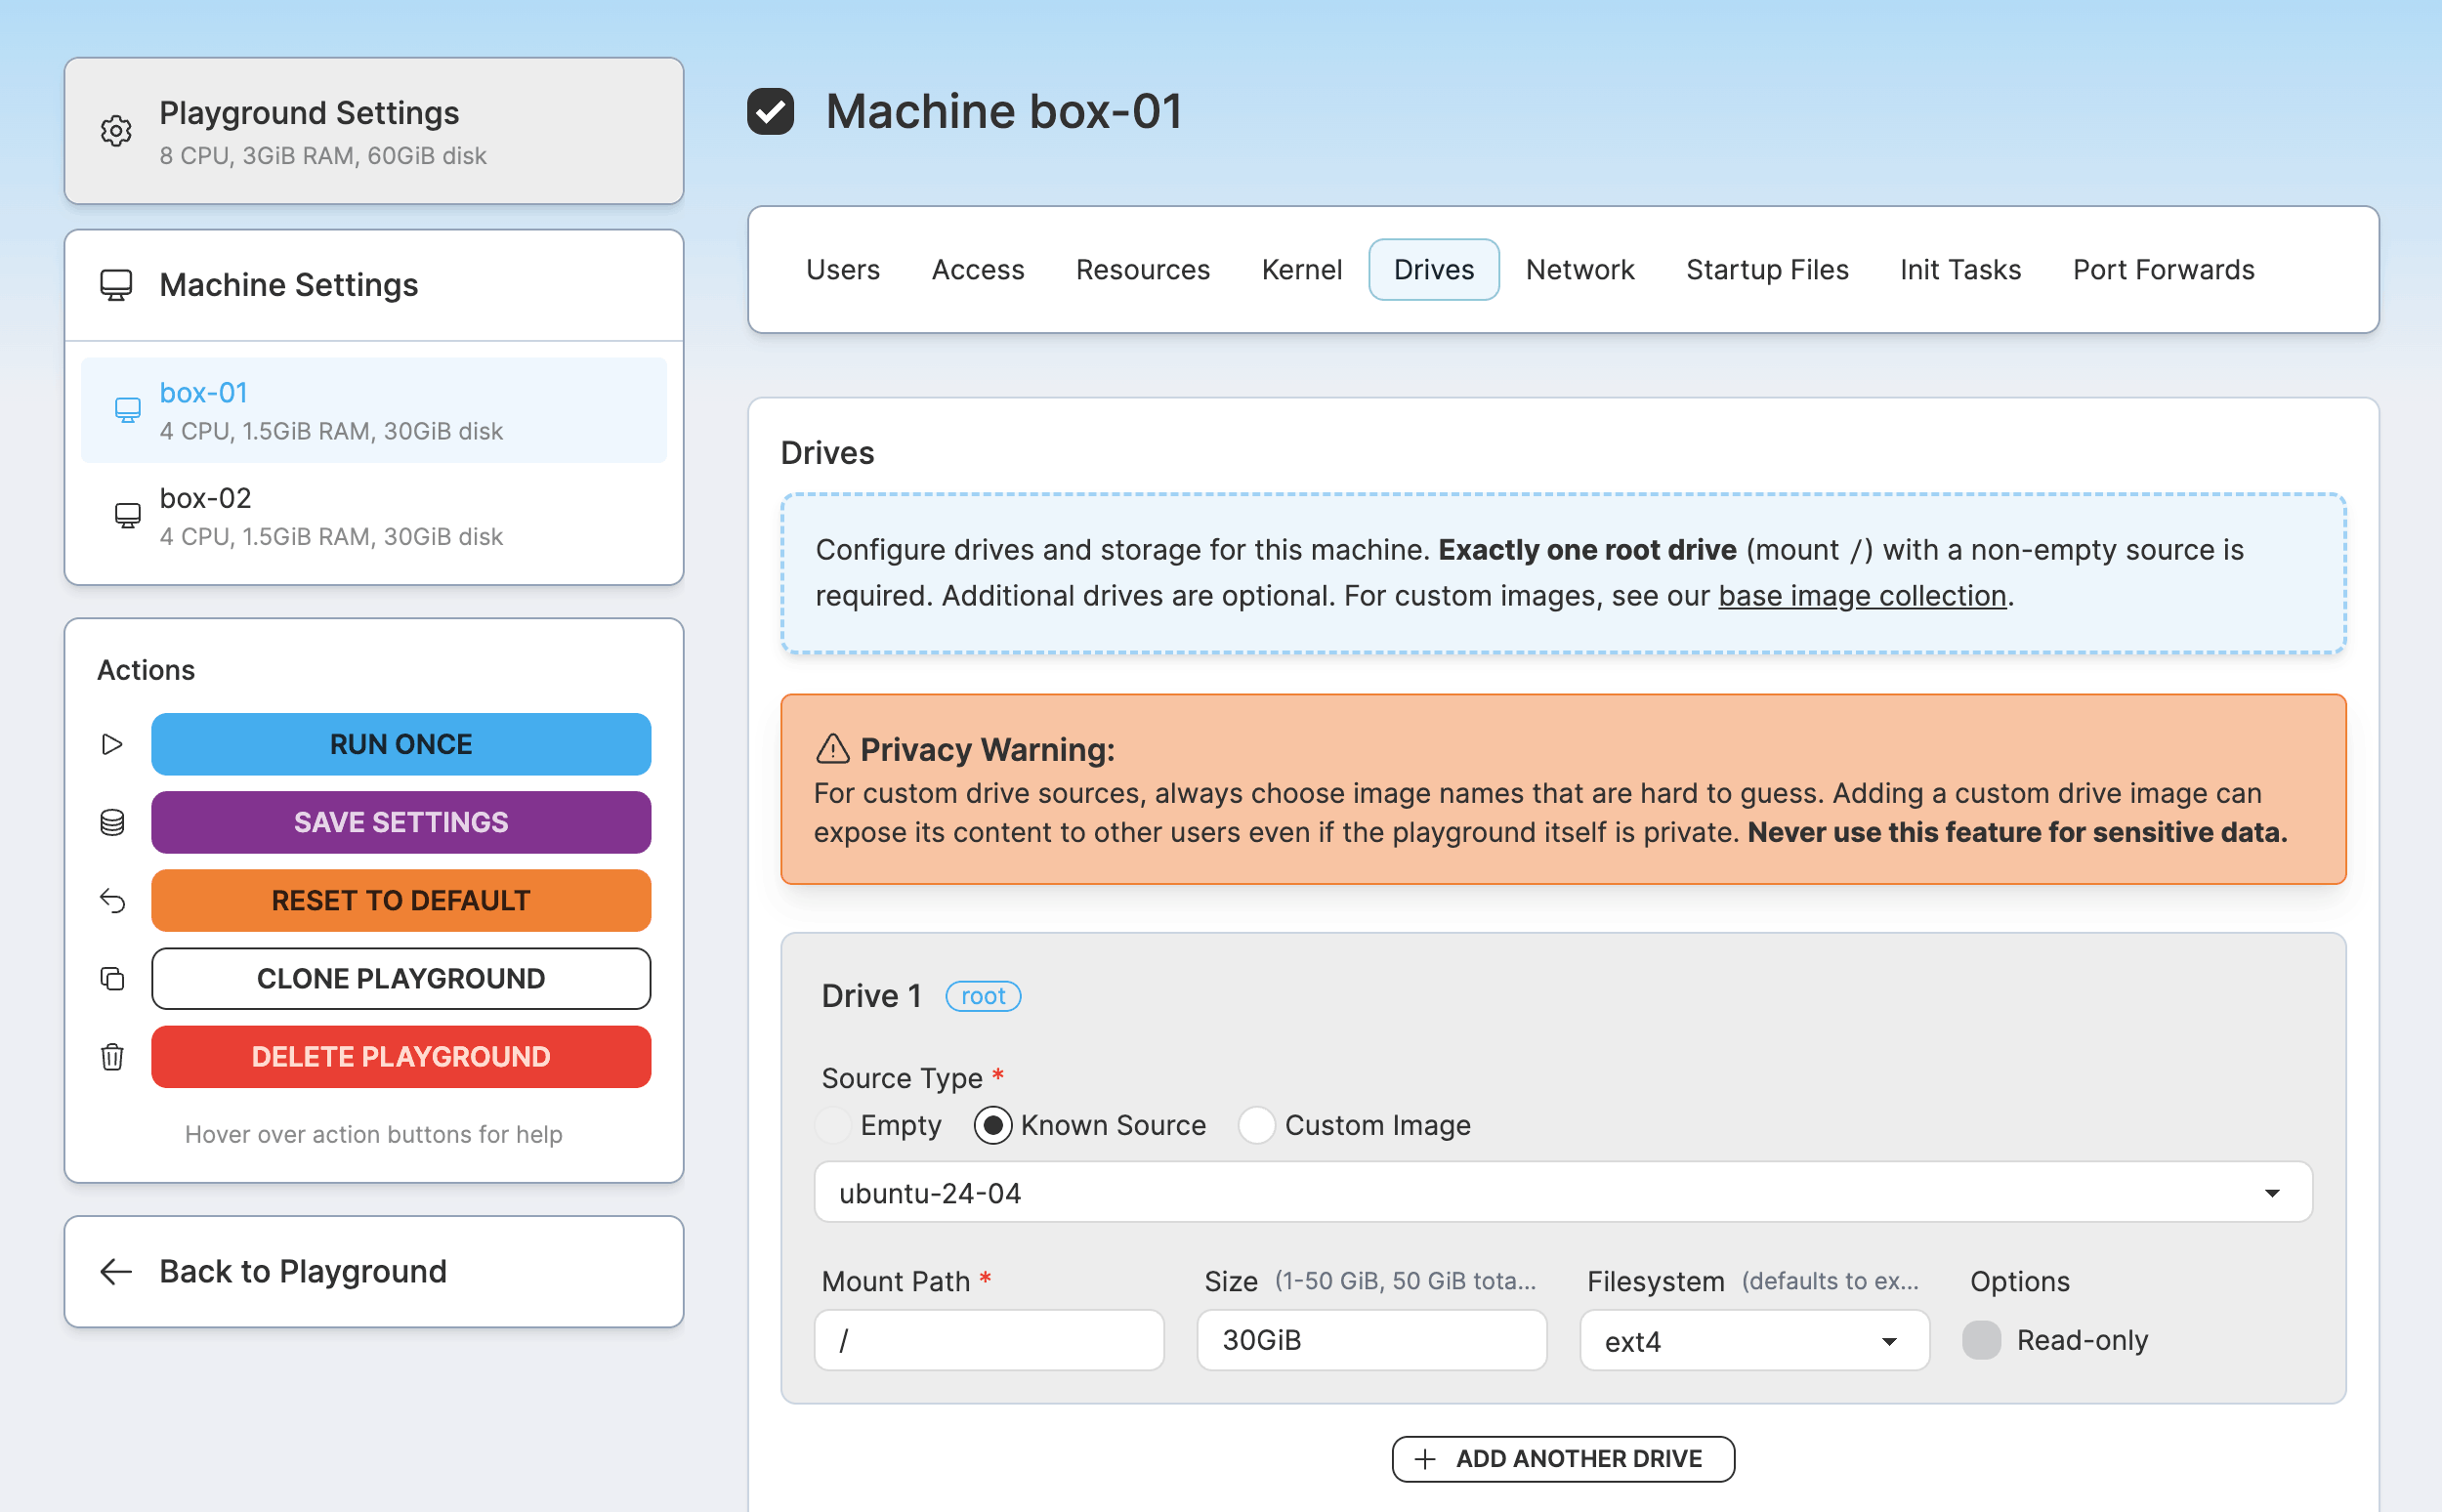Click the box-02 monitor icon
This screenshot has height=1512, width=2442.
[127, 515]
